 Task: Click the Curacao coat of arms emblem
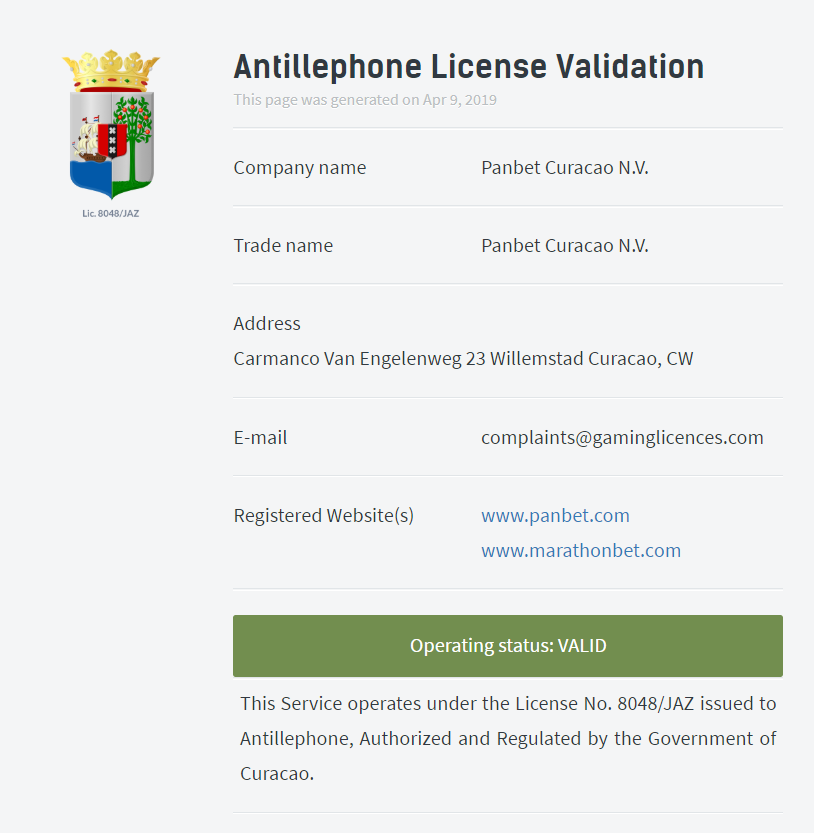pyautogui.click(x=111, y=125)
